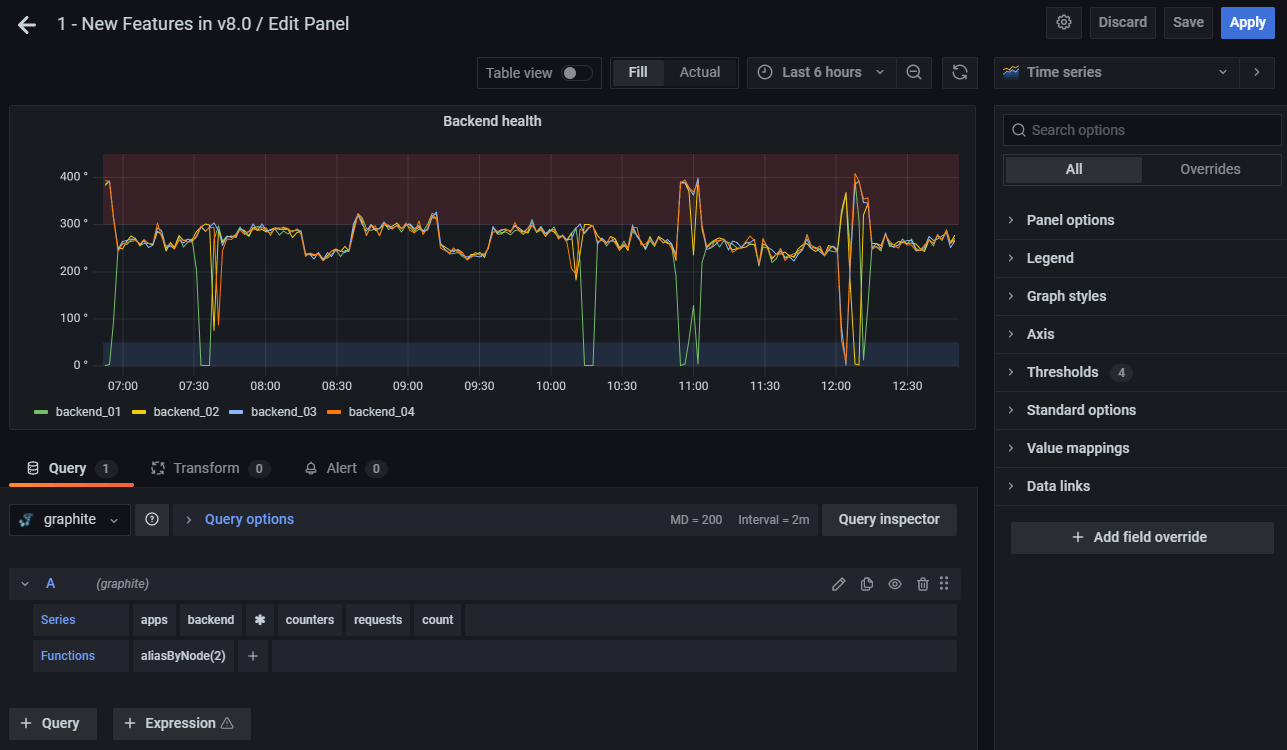The image size is (1287, 750).
Task: Refresh the panel with the refresh icon
Action: coord(959,72)
